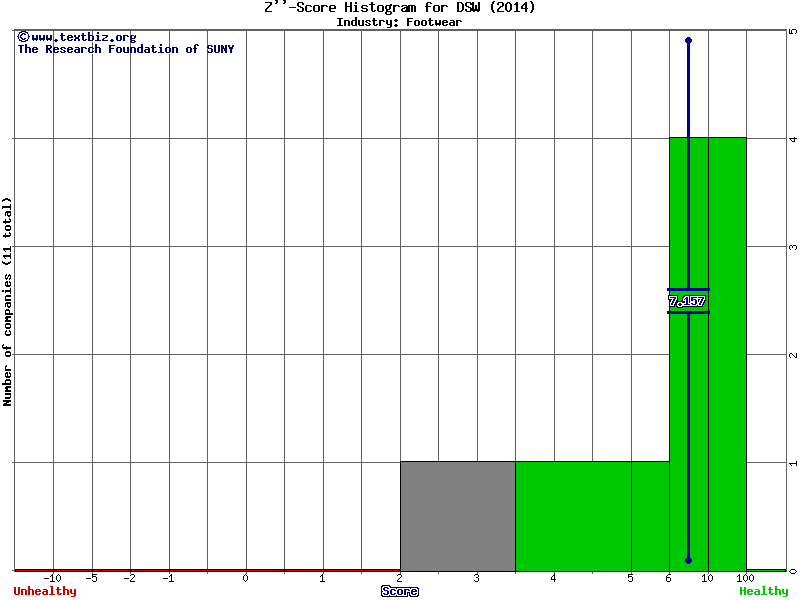800x600 pixels.
Task: Click 'The Research Foundation of SUNY' text
Action: click(126, 49)
